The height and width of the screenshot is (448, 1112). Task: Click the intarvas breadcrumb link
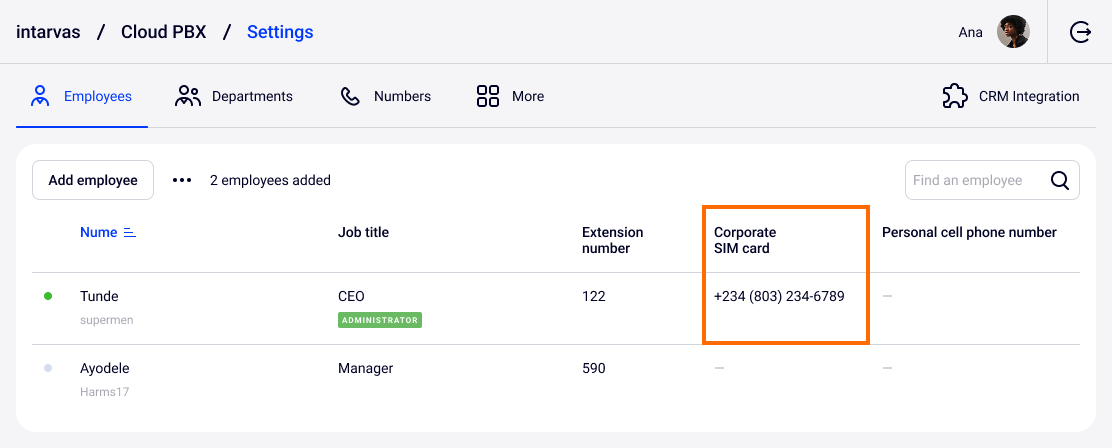coord(46,32)
